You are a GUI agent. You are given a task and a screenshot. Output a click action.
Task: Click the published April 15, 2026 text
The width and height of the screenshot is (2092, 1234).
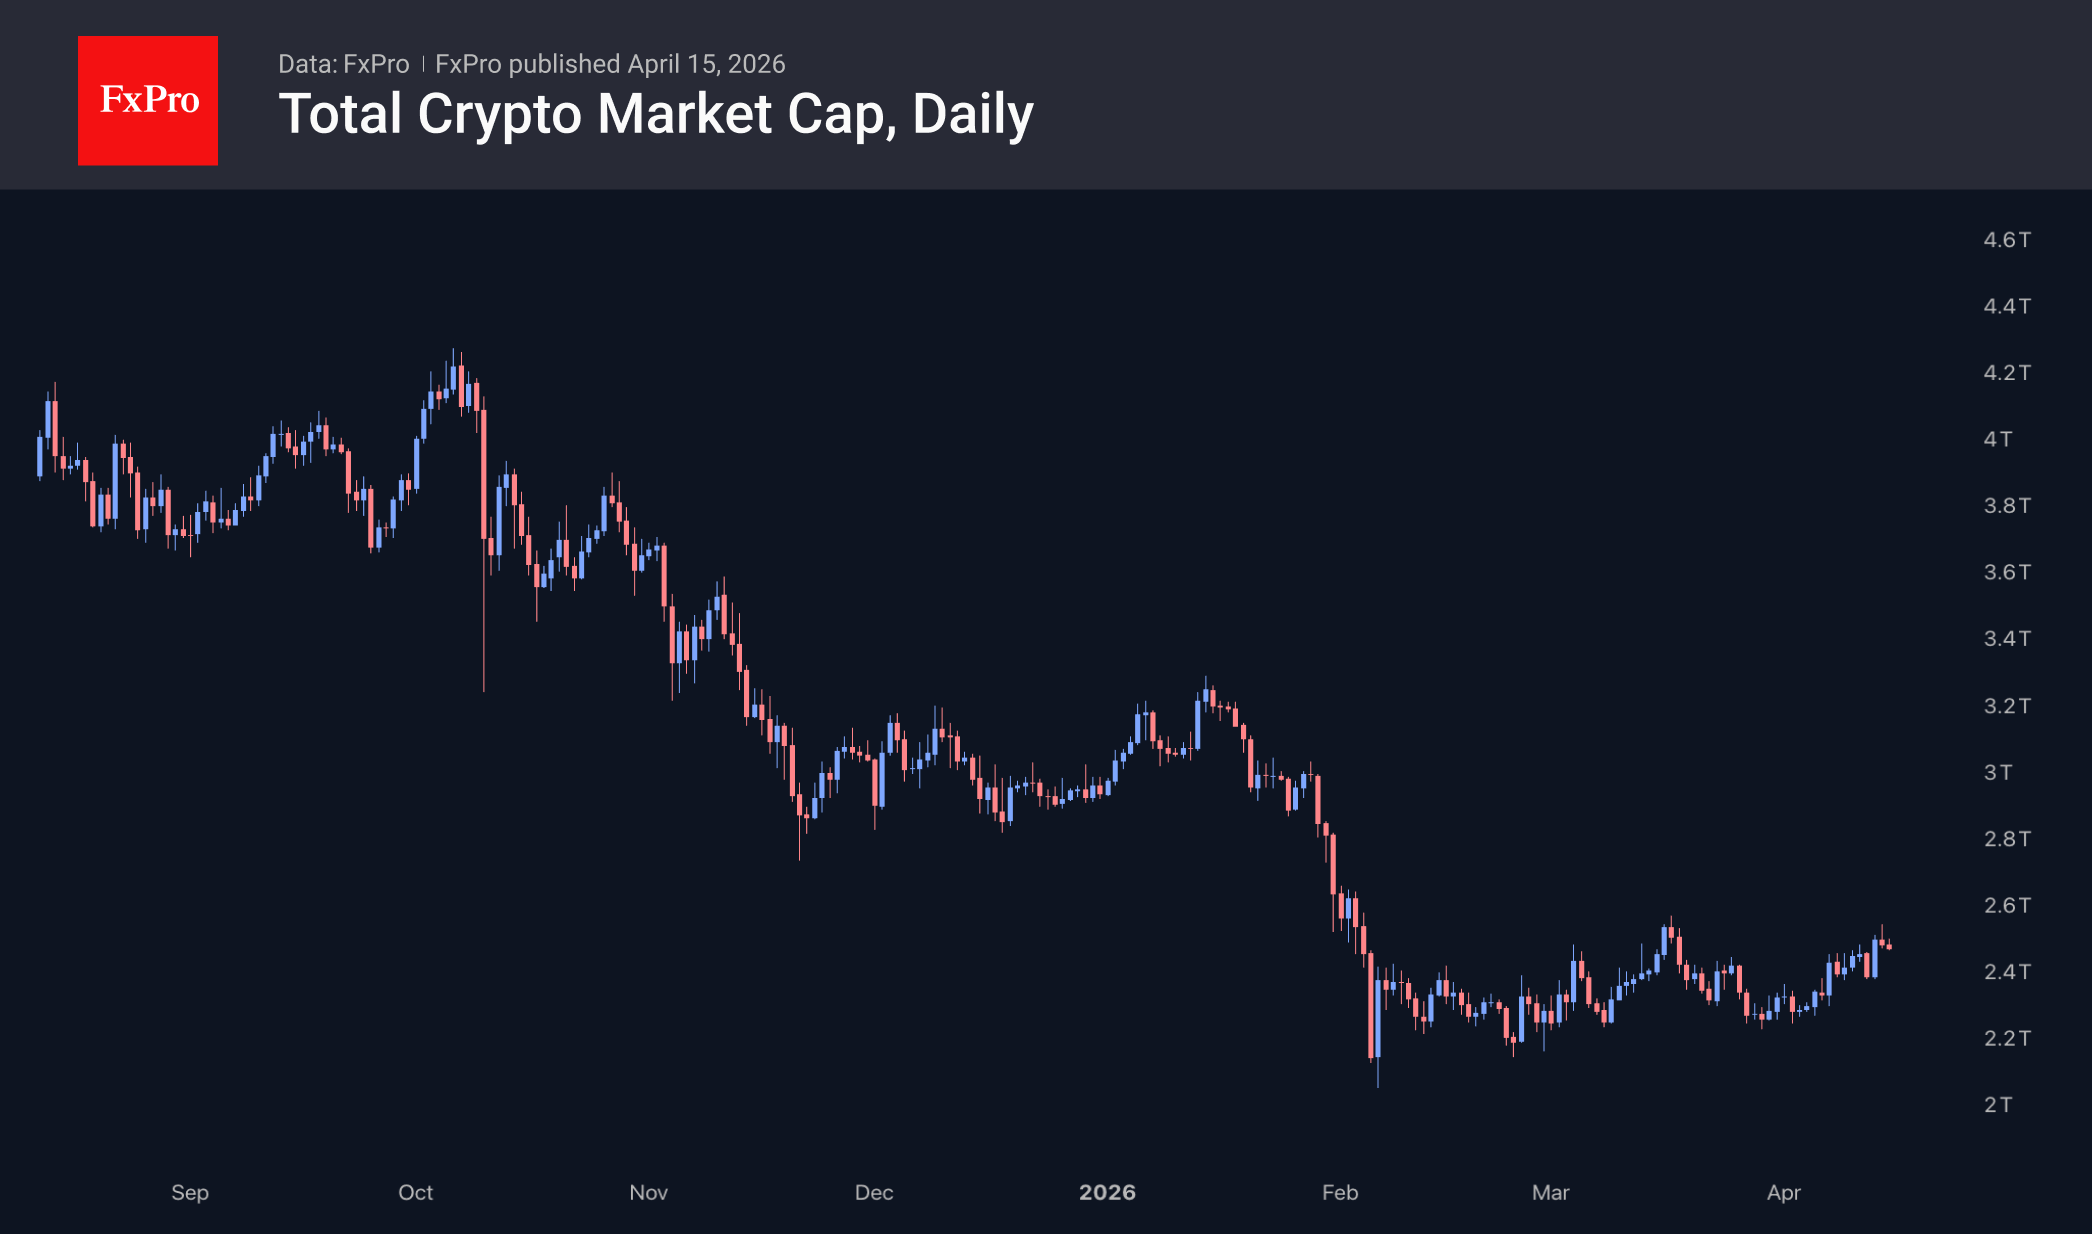(x=610, y=64)
